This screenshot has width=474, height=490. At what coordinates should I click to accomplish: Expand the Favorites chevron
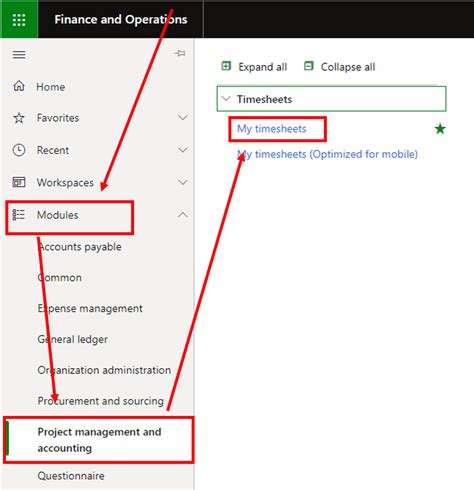point(183,117)
